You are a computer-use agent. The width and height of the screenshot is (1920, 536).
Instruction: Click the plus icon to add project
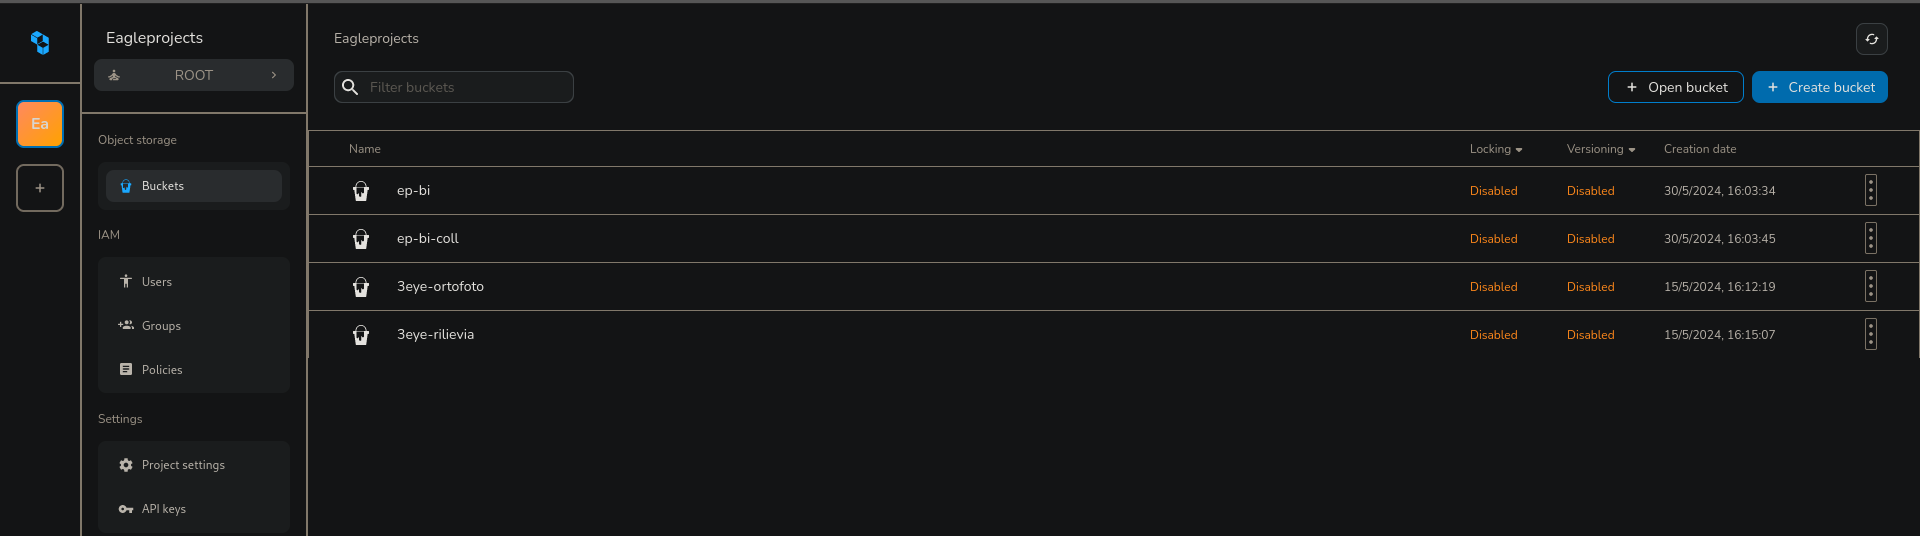[40, 188]
